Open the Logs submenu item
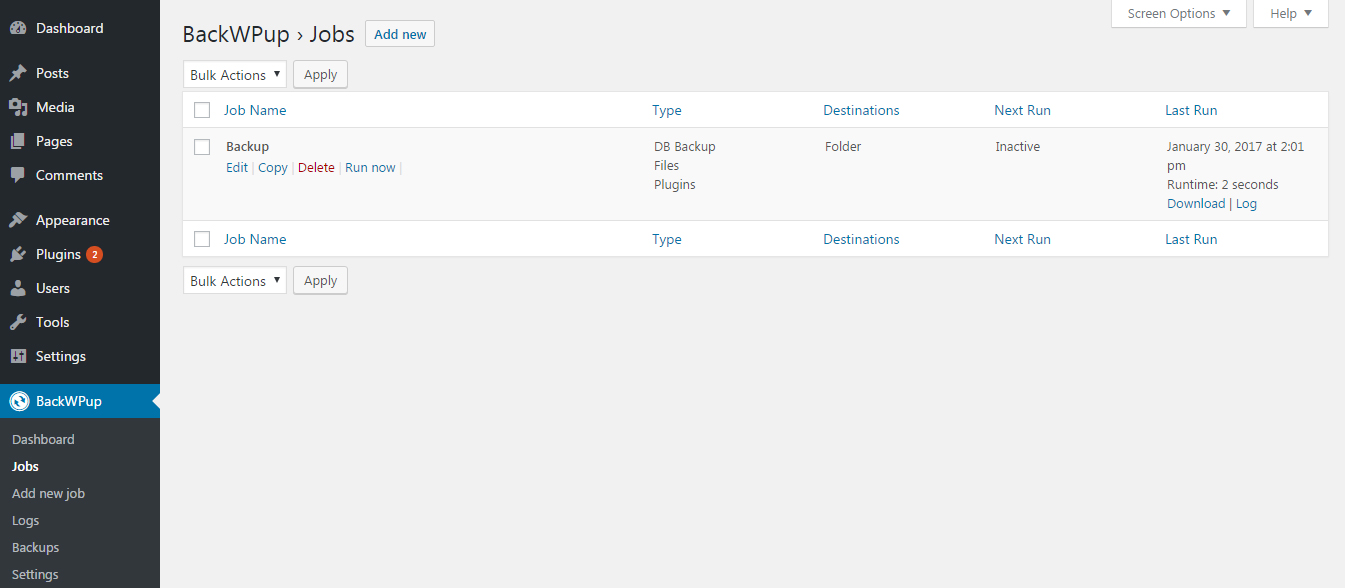Image resolution: width=1345 pixels, height=588 pixels. (26, 520)
